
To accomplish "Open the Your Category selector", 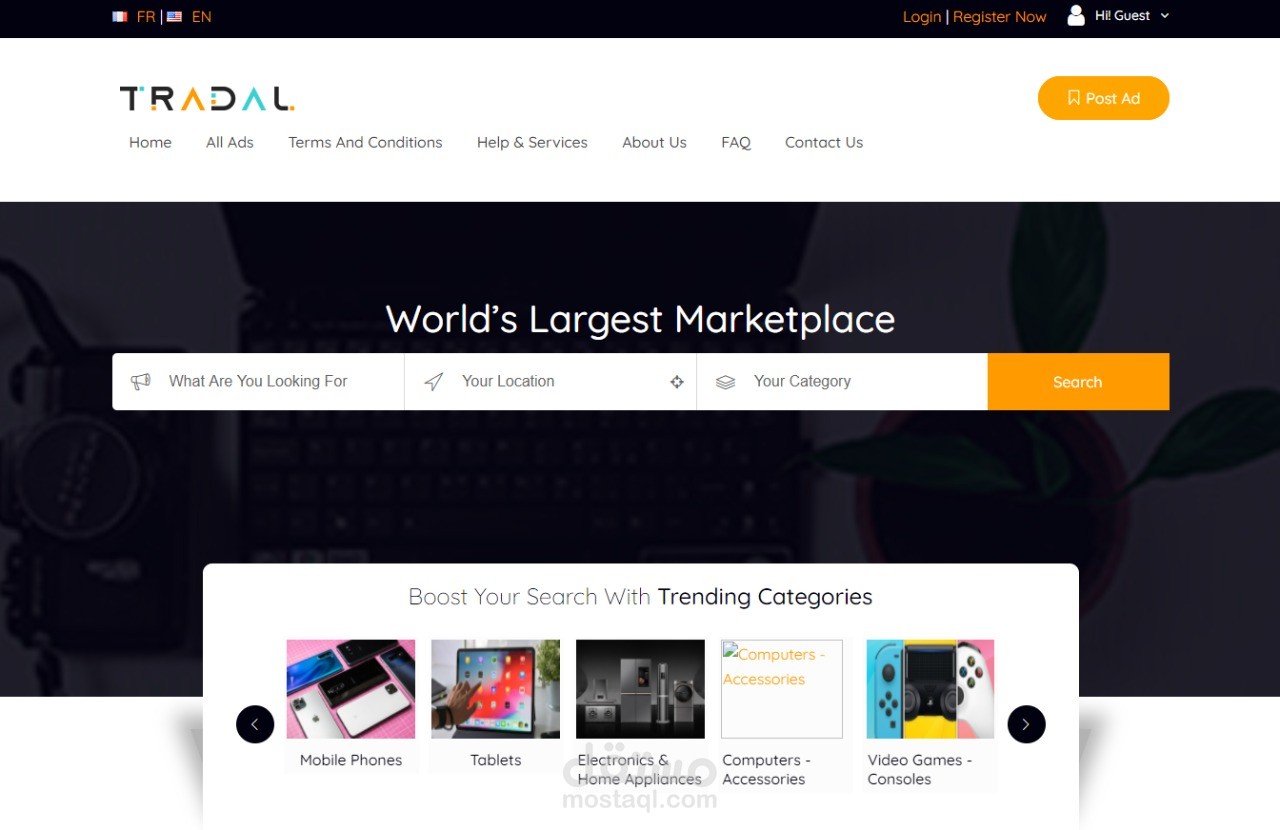I will click(x=842, y=381).
